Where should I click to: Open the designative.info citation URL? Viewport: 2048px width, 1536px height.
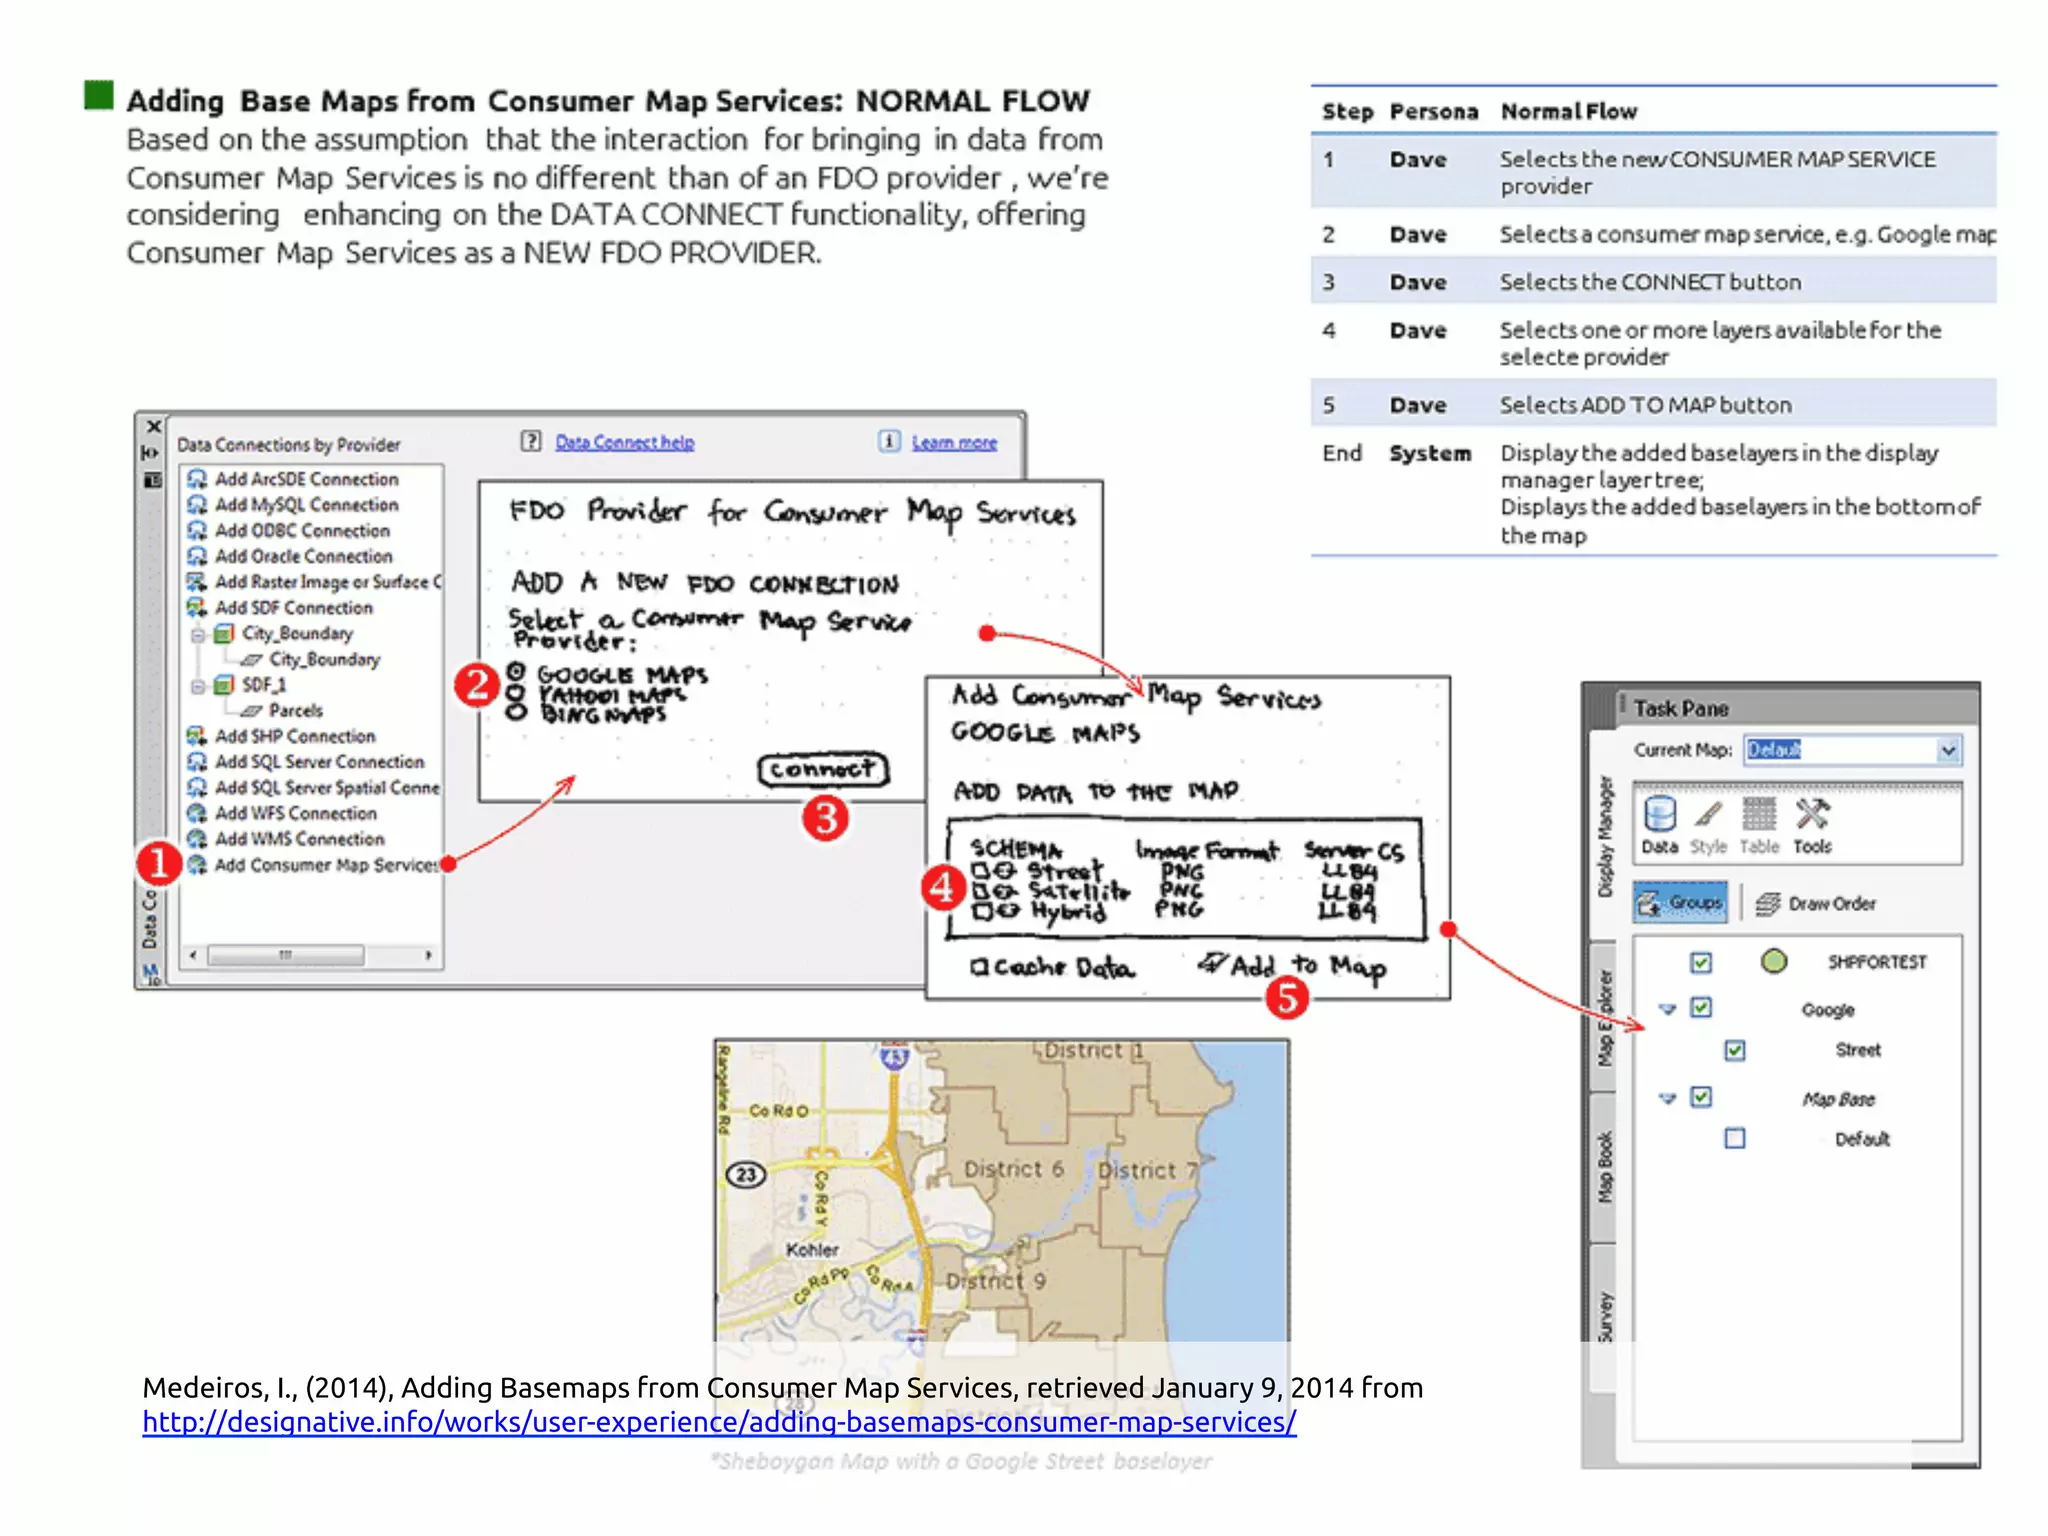719,1422
